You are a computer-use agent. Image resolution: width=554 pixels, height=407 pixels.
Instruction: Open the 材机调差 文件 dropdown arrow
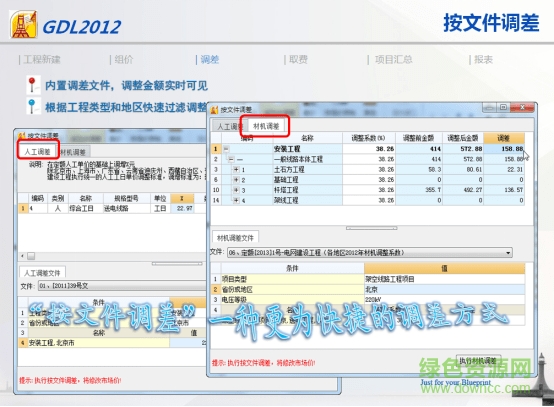(508, 253)
